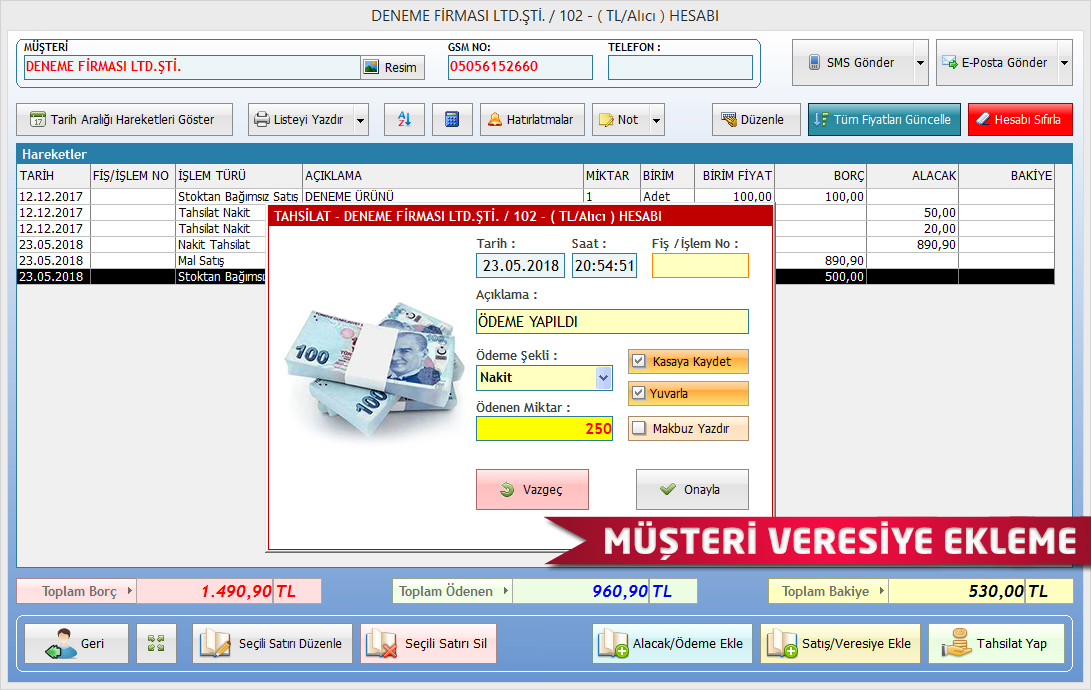Toggle the Yuvarla checkbox

[x=639, y=394]
